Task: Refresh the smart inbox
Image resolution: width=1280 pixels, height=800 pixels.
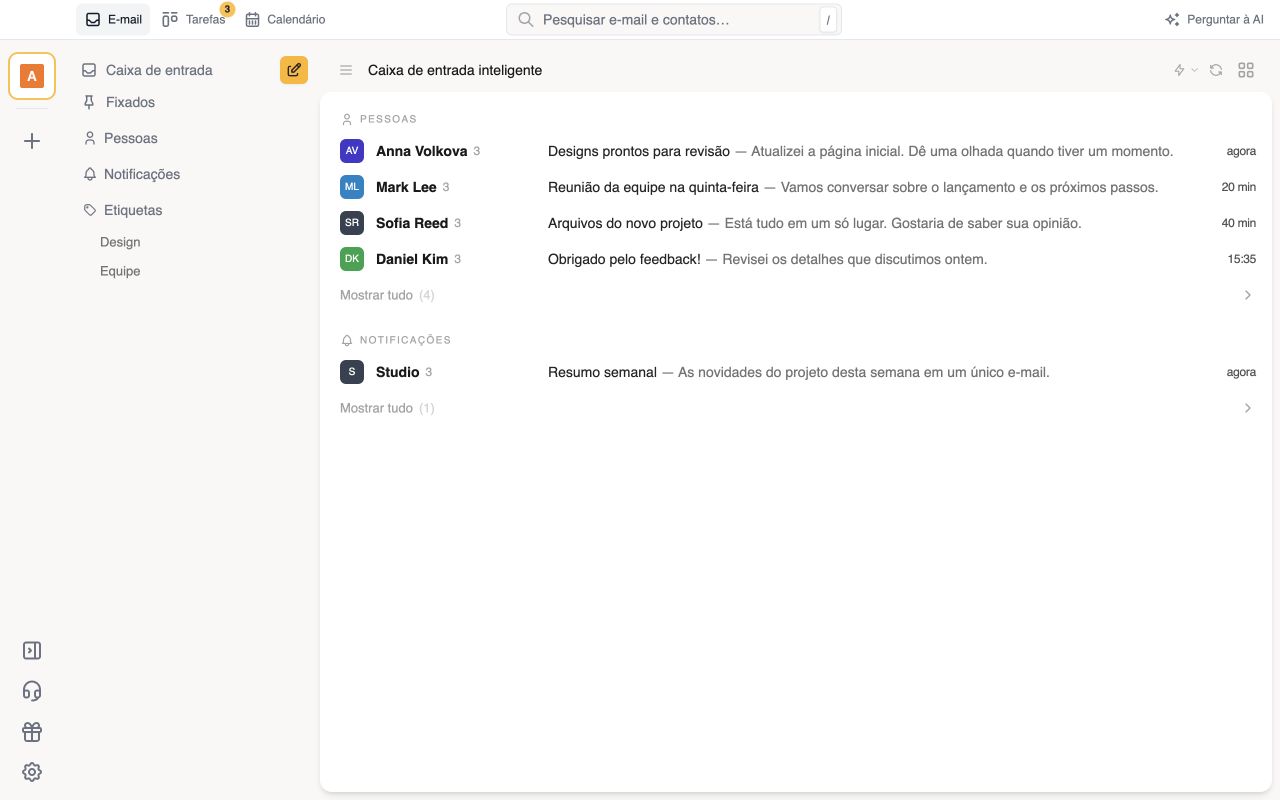Action: [1216, 70]
